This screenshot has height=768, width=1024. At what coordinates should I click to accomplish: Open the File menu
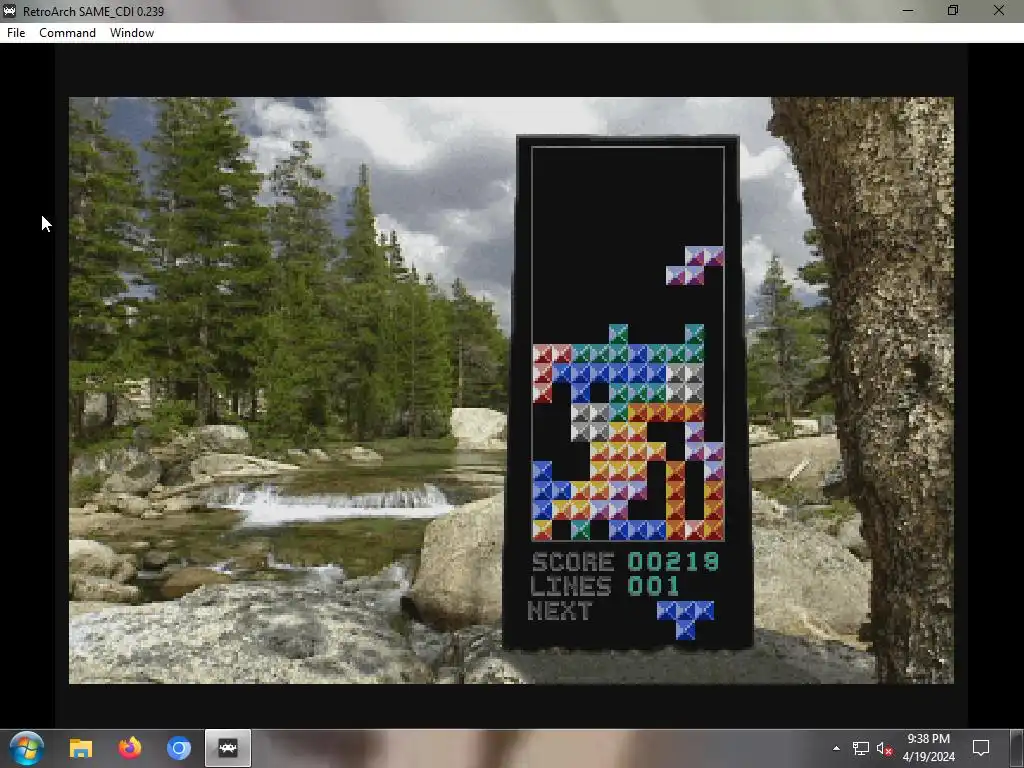[x=16, y=33]
